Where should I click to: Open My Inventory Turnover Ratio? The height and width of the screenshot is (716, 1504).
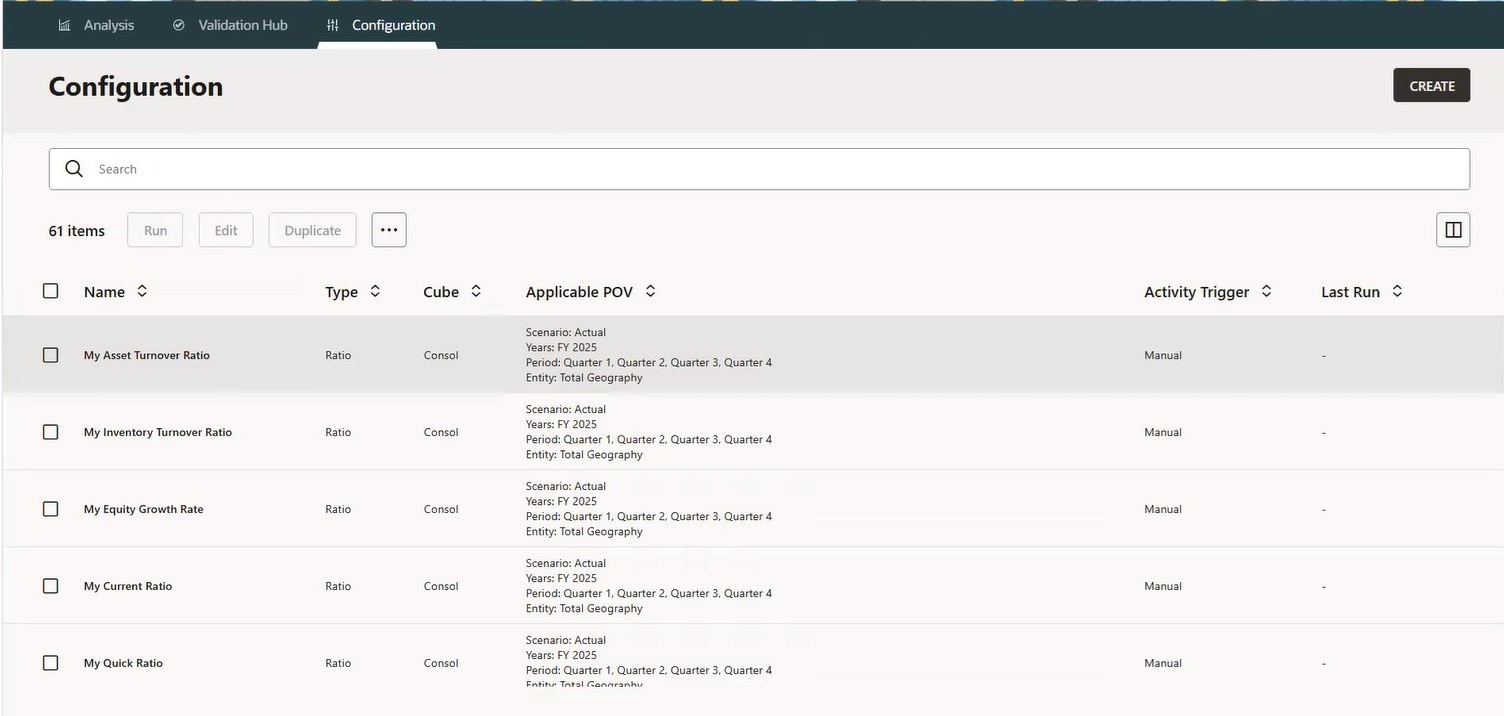pos(158,432)
